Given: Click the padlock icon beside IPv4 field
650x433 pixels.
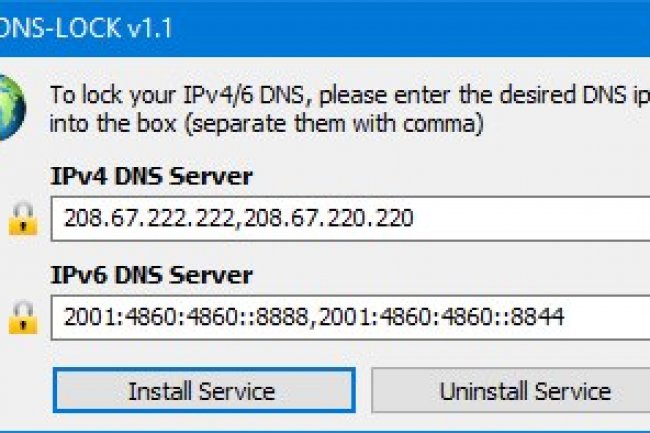Looking at the screenshot, I should pos(20,218).
